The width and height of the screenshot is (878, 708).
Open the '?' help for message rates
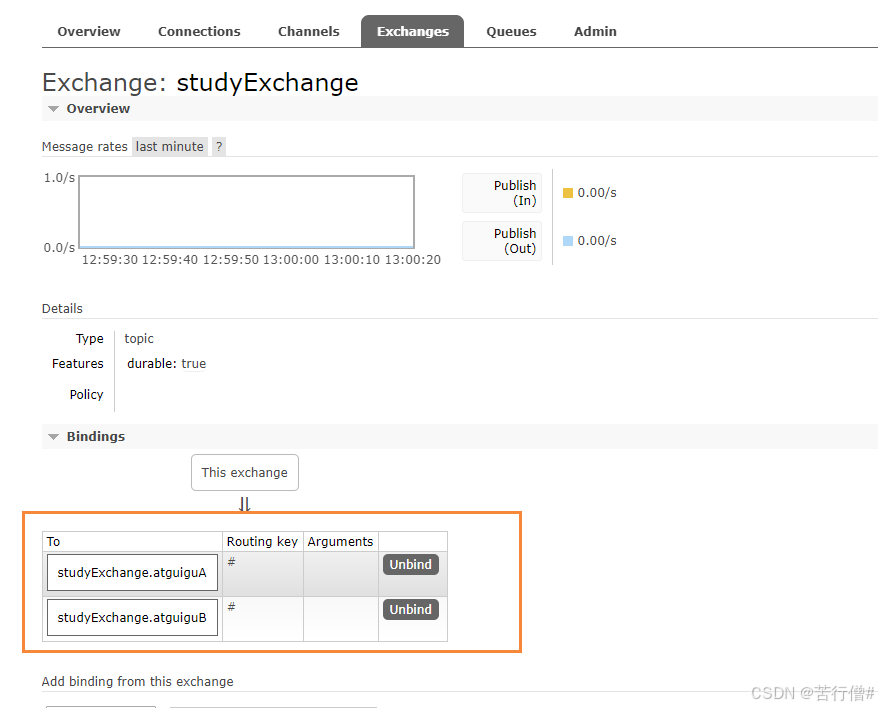tap(219, 147)
